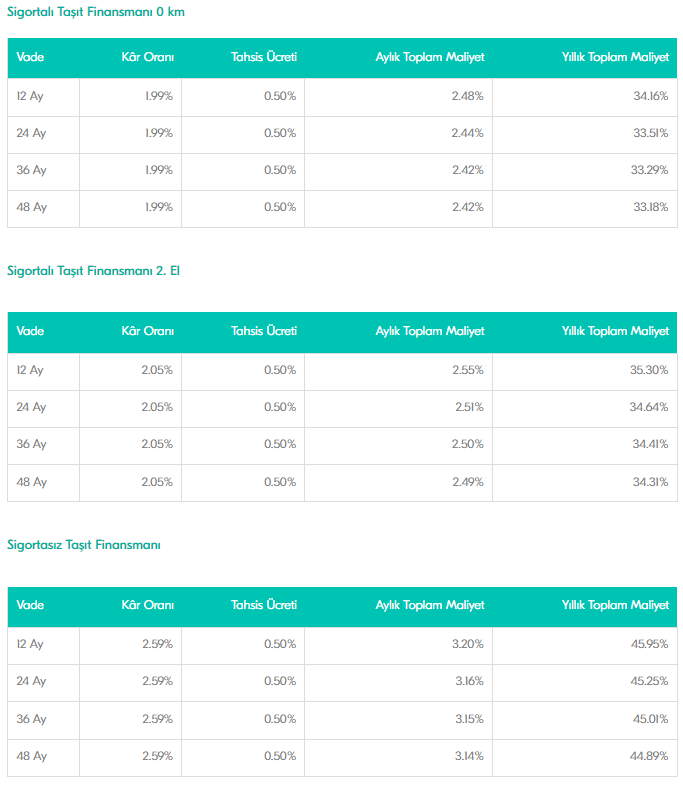Select the 3.20% monthly cost cell

(x=467, y=644)
